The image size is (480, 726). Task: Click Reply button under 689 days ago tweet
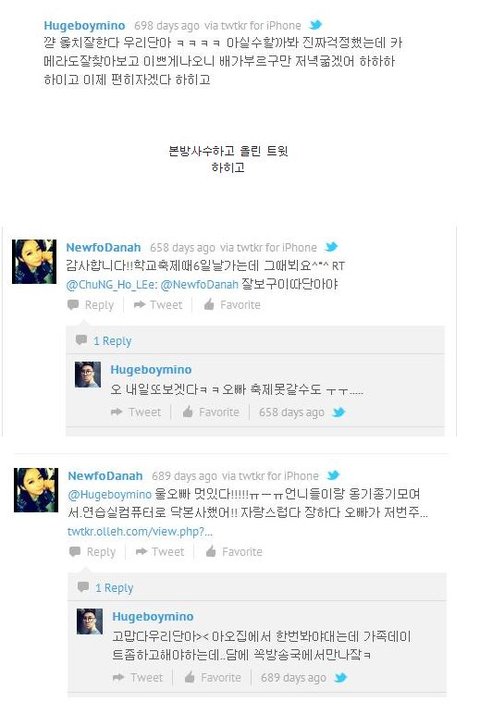(93, 551)
